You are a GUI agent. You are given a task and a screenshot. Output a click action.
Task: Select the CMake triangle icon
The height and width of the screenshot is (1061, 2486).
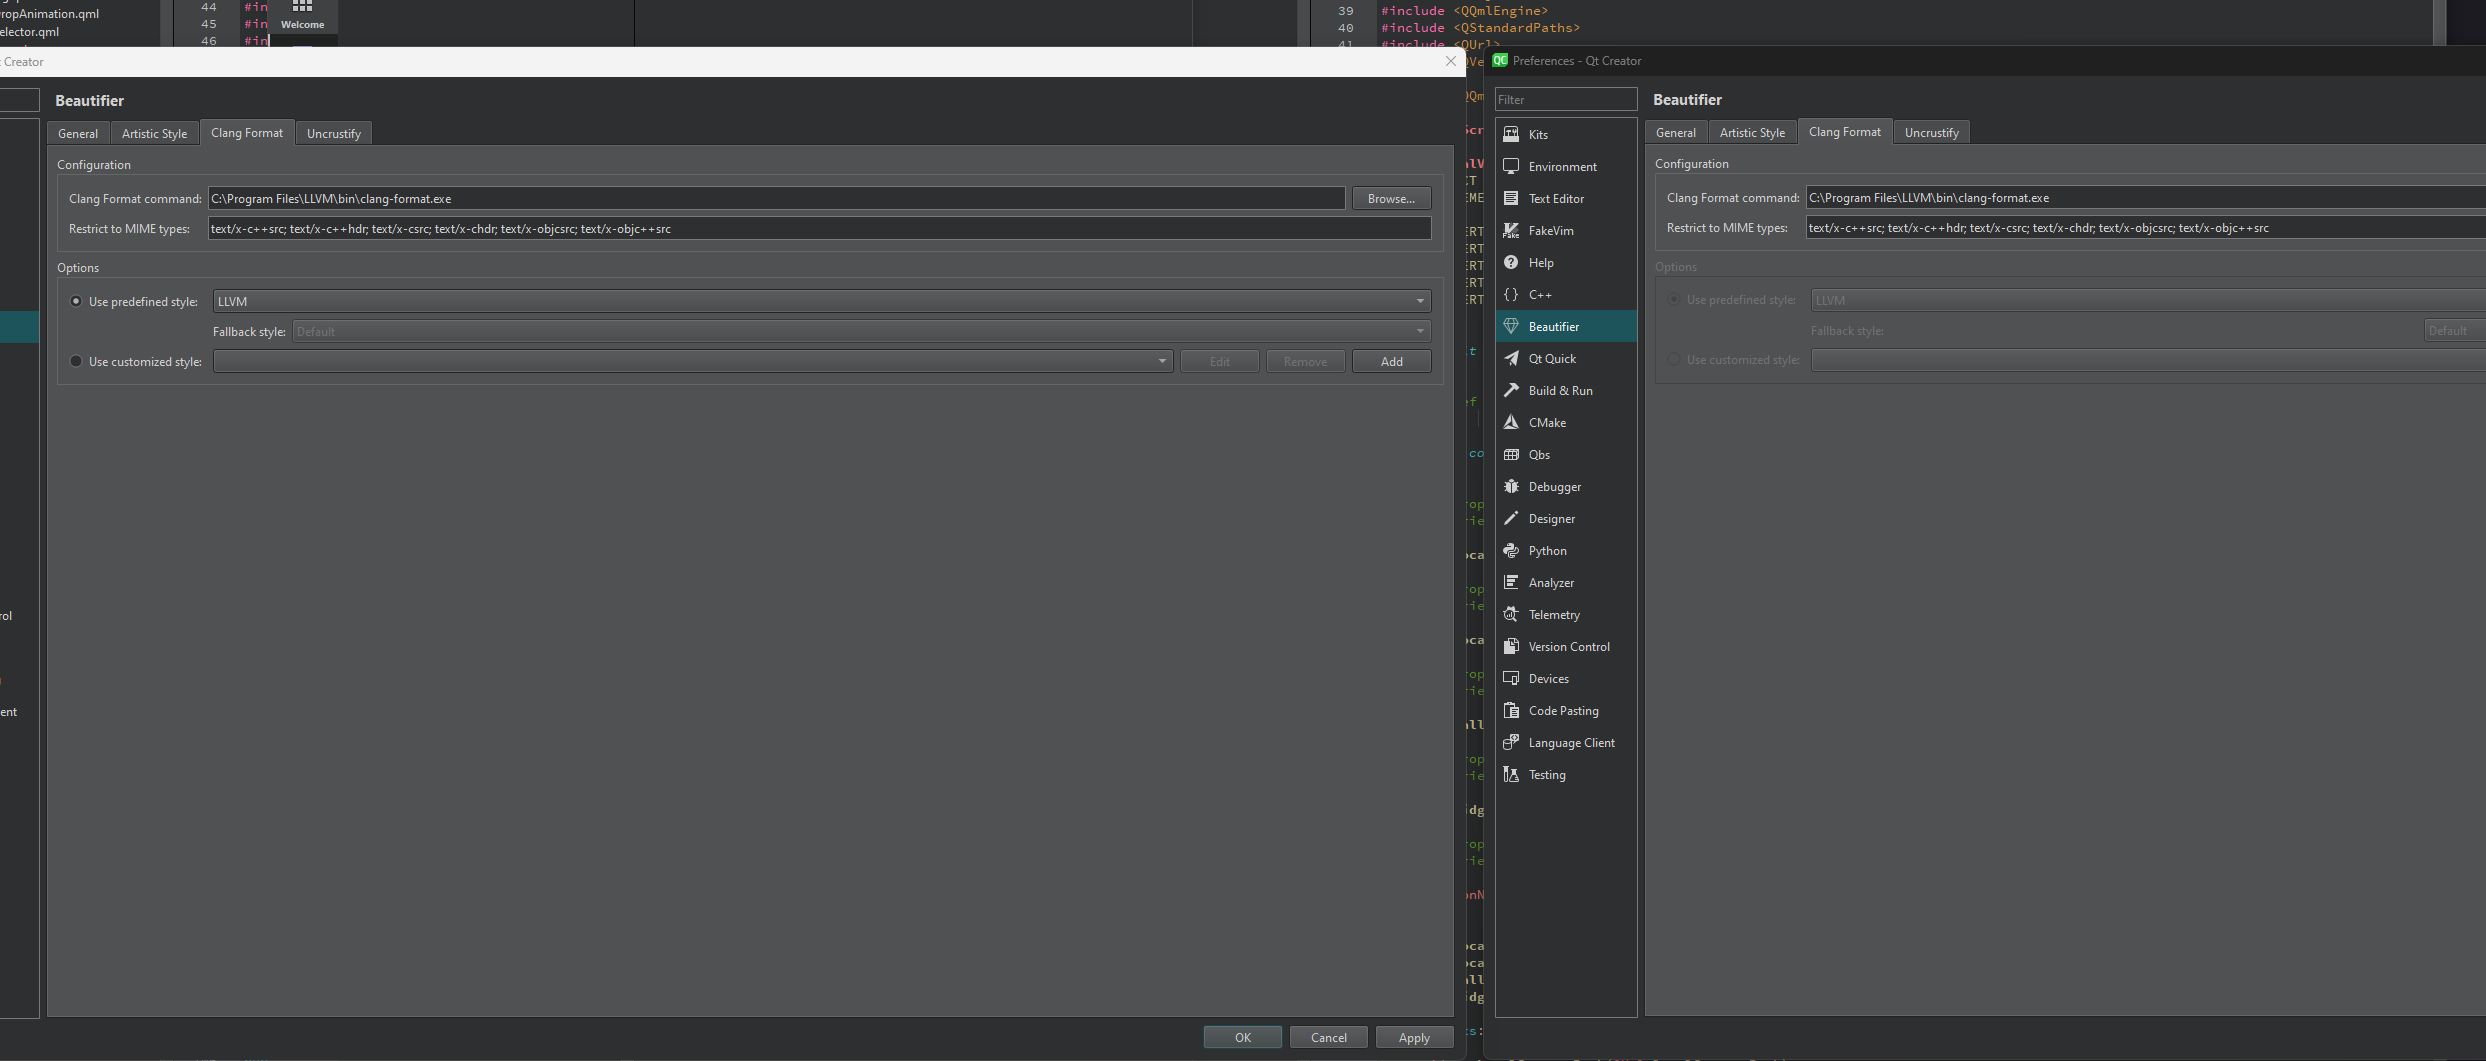tap(1511, 422)
